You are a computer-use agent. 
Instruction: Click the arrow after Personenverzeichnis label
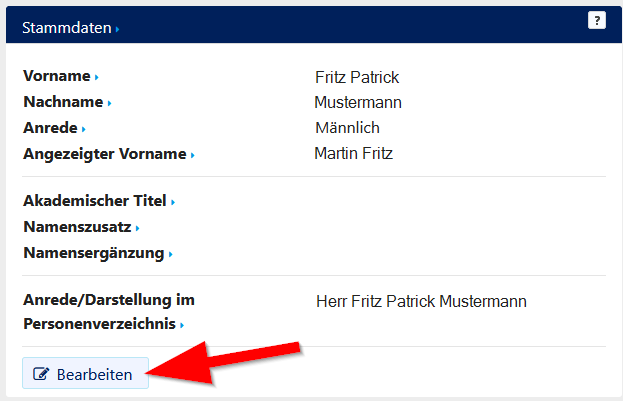pyautogui.click(x=183, y=325)
